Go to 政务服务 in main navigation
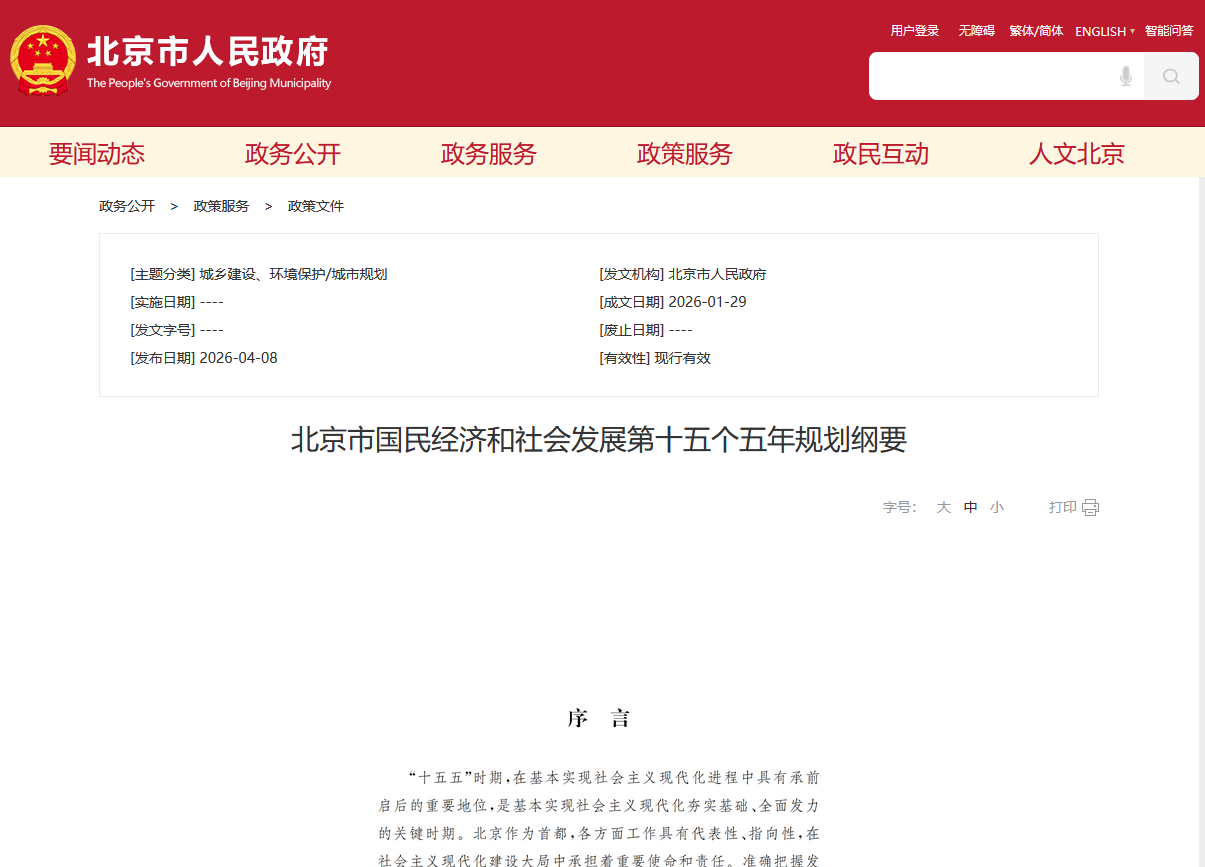Image resolution: width=1205 pixels, height=867 pixels. pyautogui.click(x=489, y=153)
